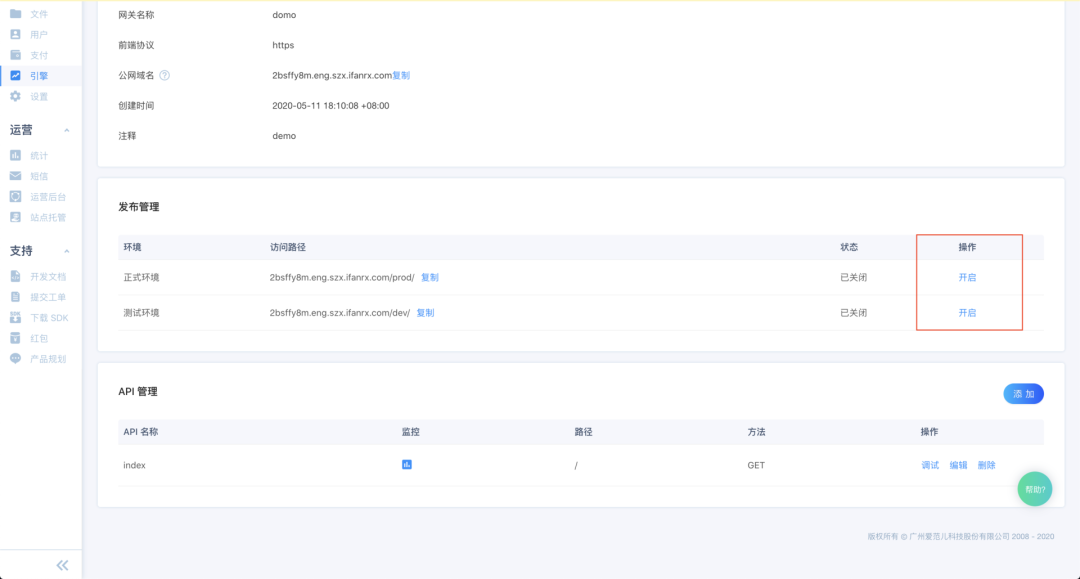Open monitoring chart icon for index API
This screenshot has height=579, width=1080.
pyautogui.click(x=407, y=465)
